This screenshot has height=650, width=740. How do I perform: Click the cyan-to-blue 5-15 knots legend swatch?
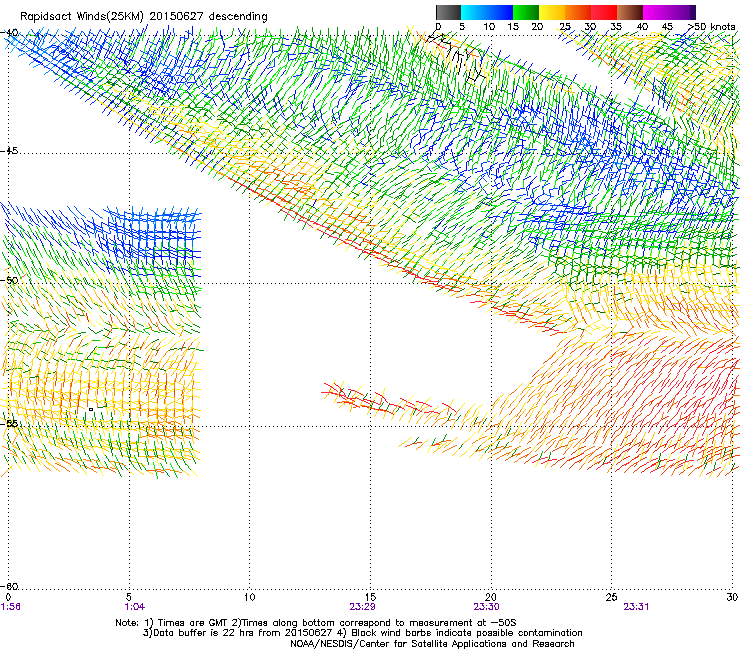click(x=487, y=12)
